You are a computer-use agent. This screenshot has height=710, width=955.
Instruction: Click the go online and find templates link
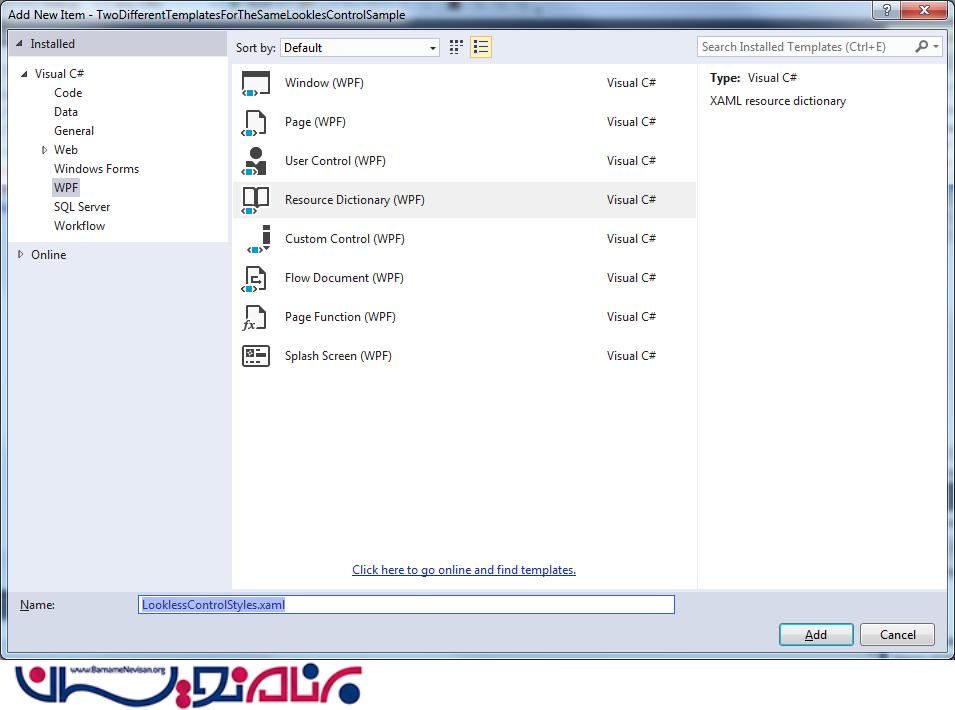[464, 570]
